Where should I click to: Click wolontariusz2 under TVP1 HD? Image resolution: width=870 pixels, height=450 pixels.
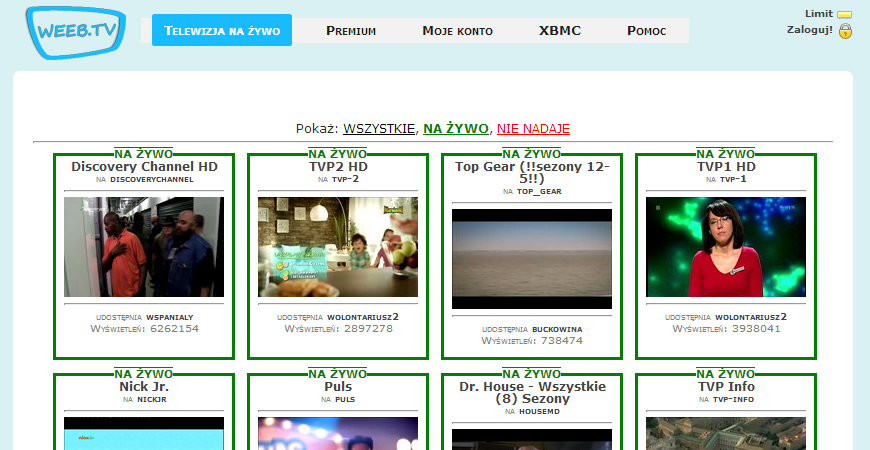pyautogui.click(x=751, y=317)
